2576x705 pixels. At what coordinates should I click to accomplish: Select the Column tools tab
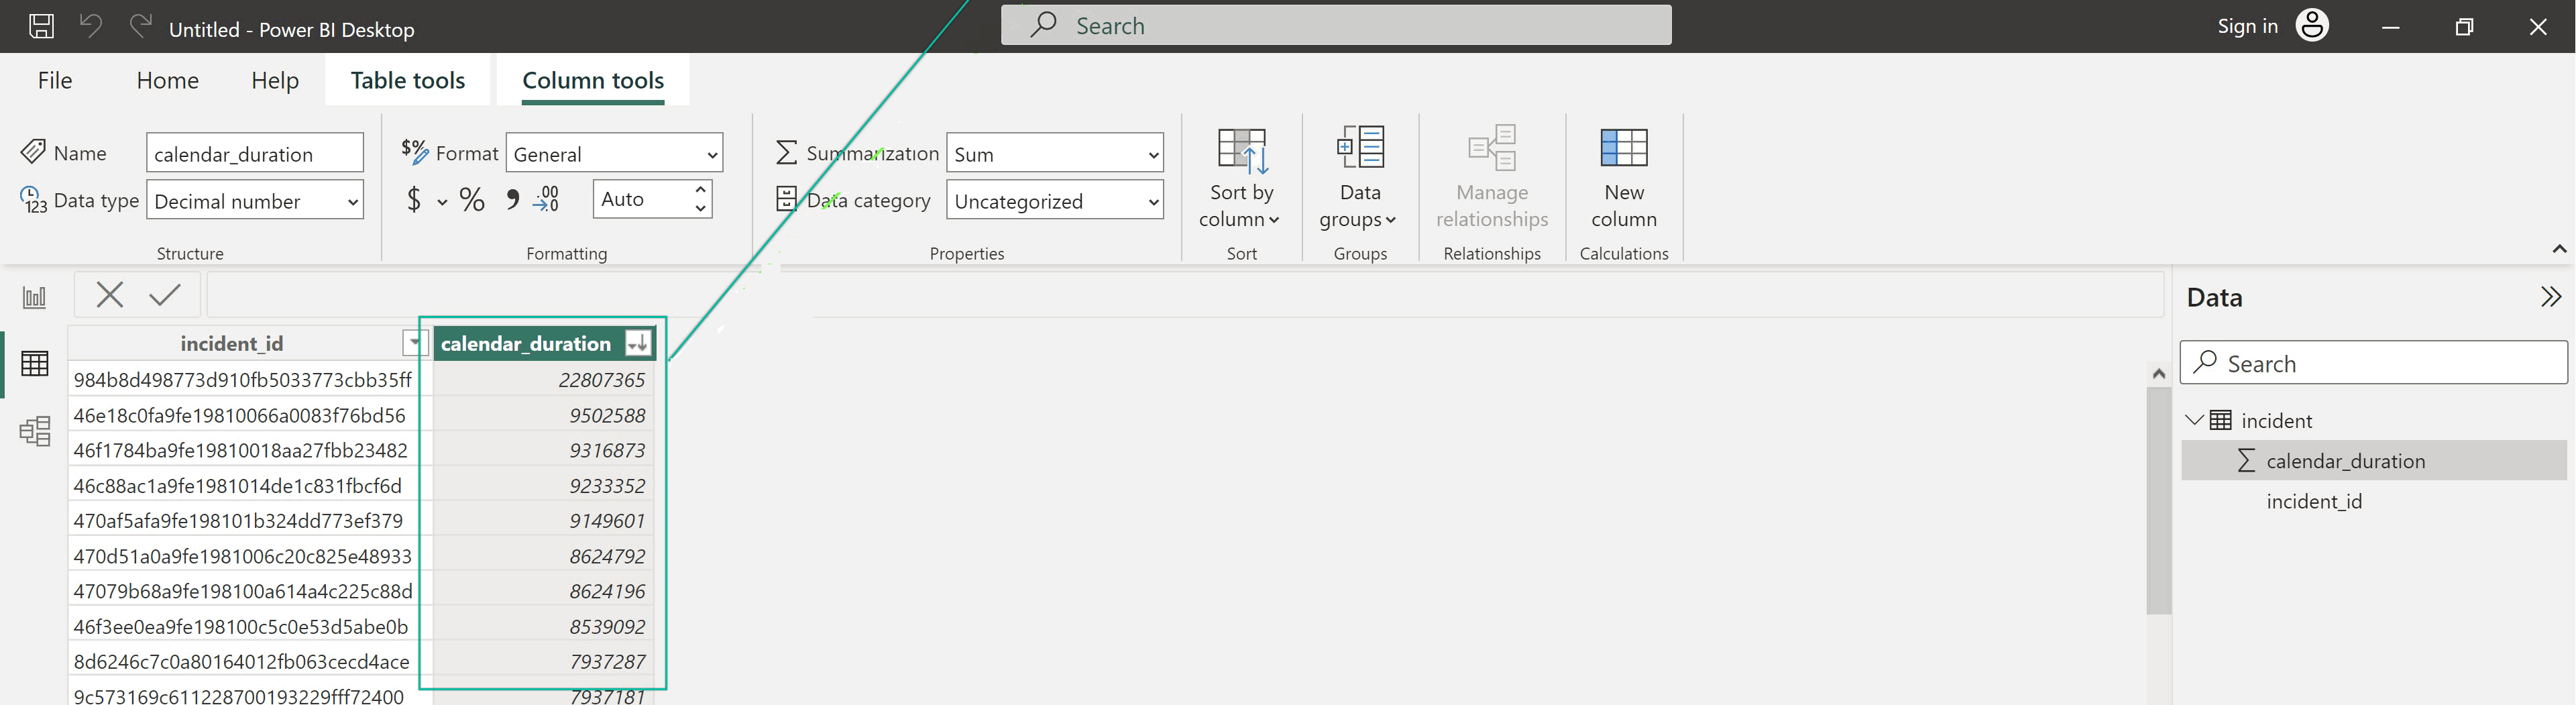(x=593, y=81)
